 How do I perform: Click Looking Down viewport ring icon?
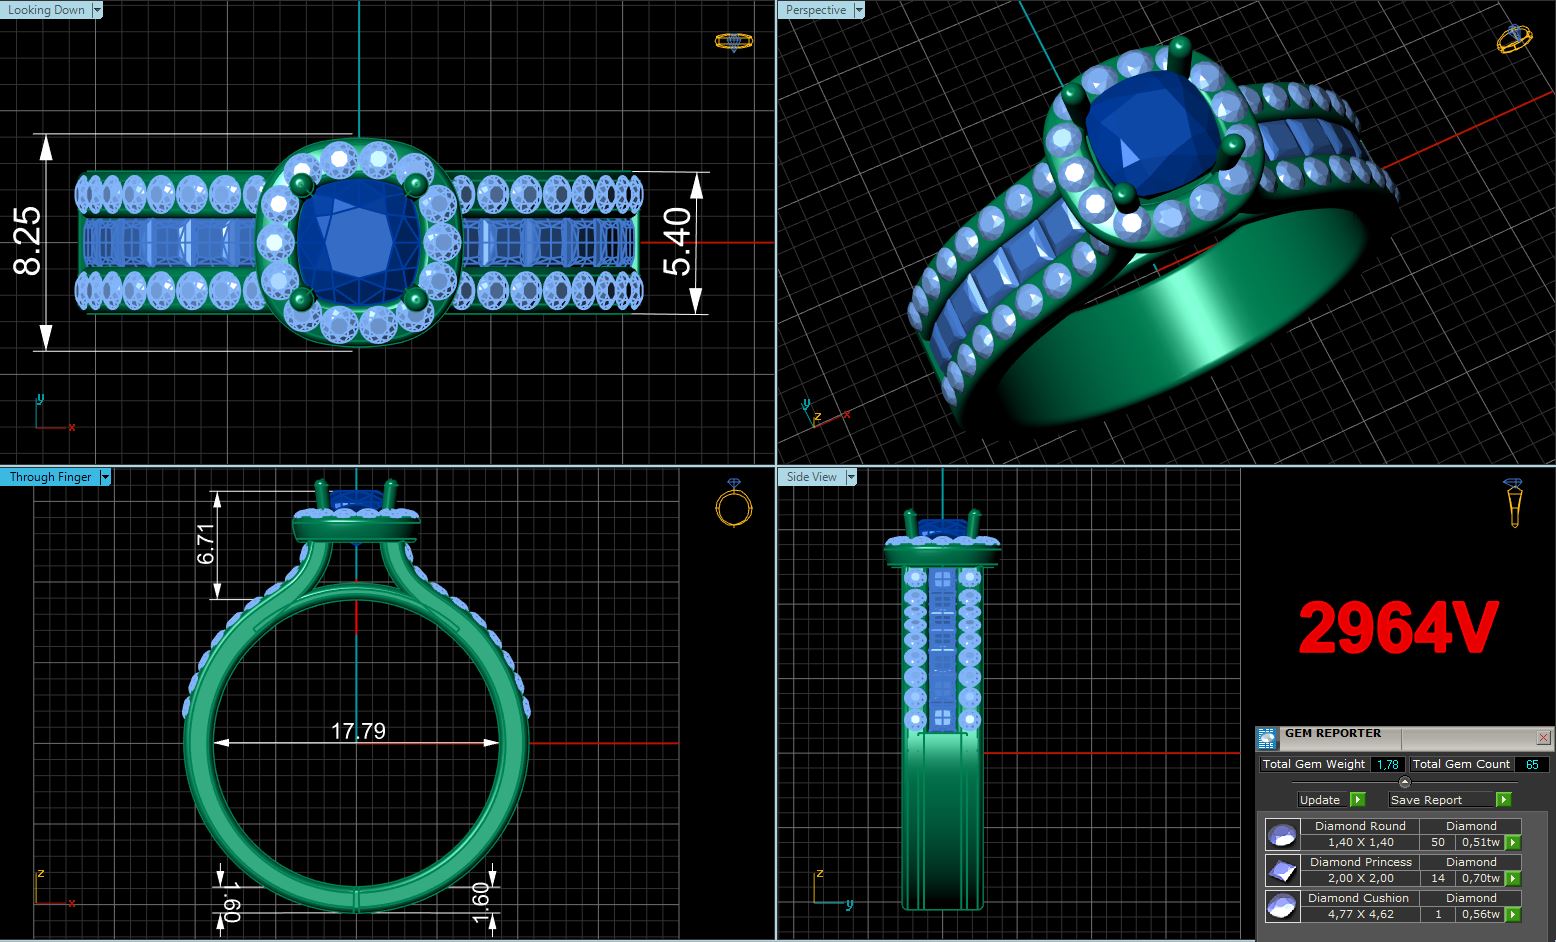click(x=733, y=41)
